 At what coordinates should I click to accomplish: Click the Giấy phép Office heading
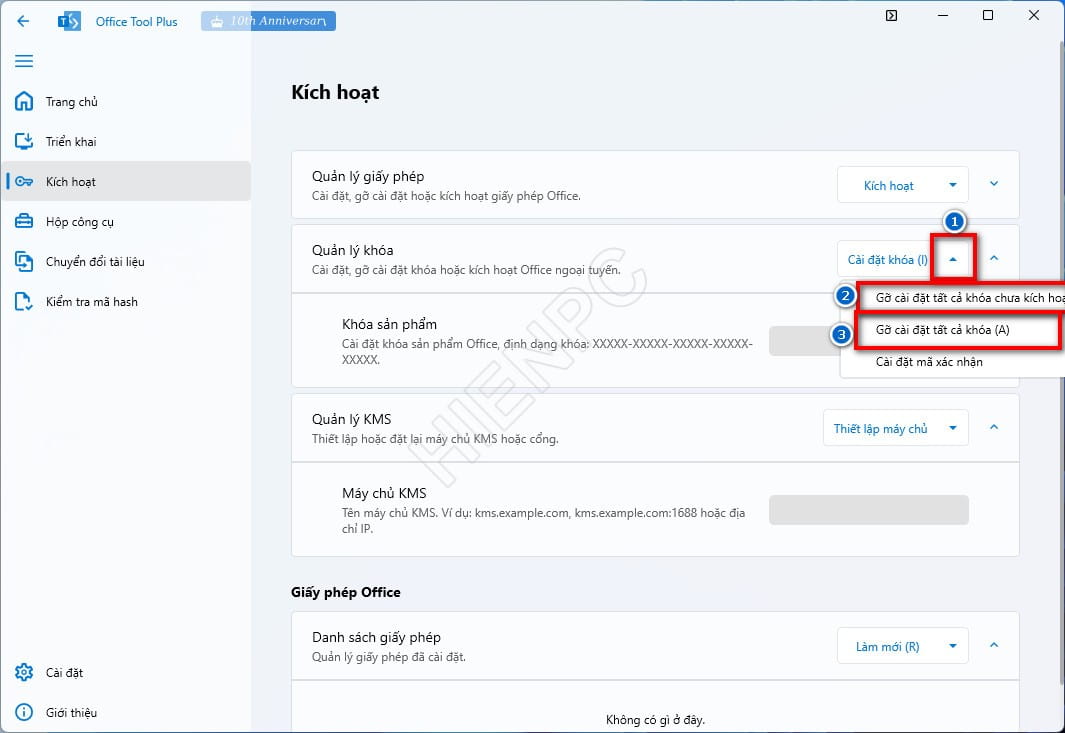tap(346, 592)
